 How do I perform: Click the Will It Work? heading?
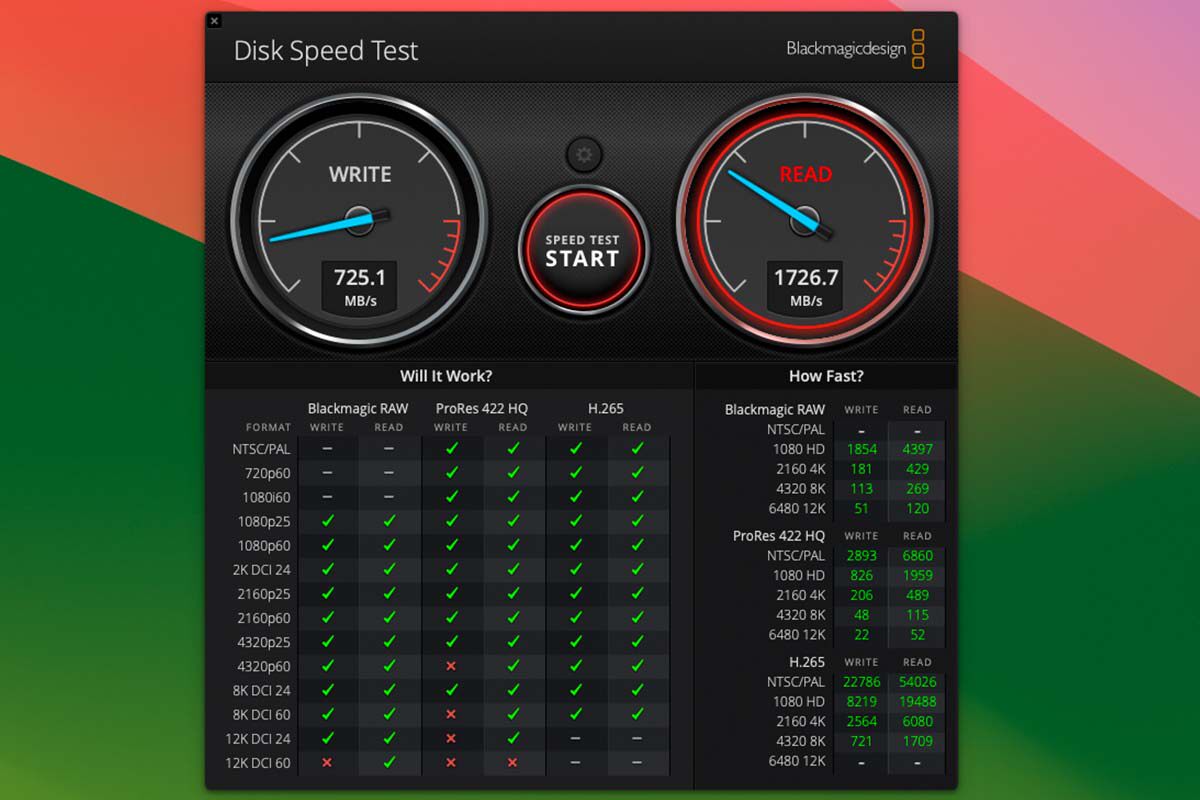[x=446, y=376]
